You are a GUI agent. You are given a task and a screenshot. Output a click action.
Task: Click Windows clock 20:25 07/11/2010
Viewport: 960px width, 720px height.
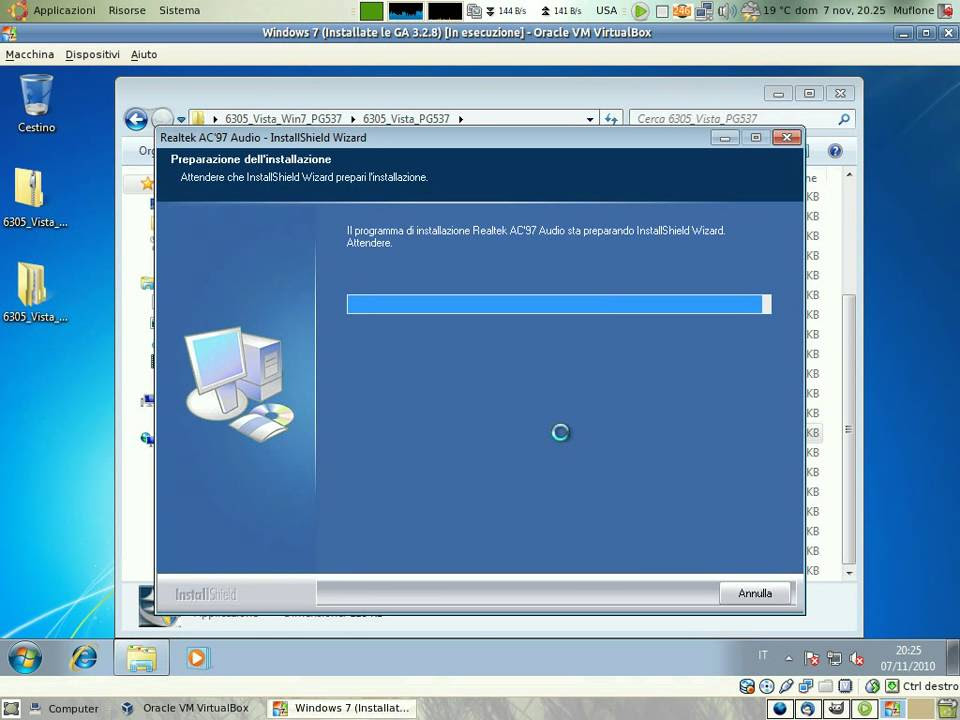[908, 658]
